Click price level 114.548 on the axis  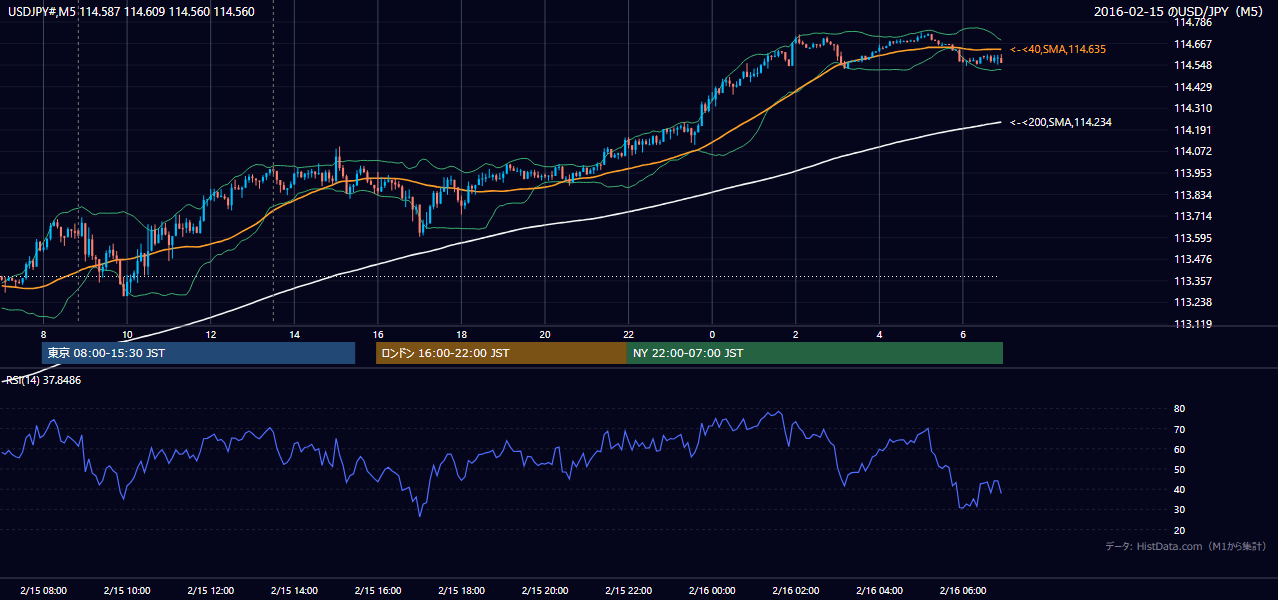coord(1192,65)
